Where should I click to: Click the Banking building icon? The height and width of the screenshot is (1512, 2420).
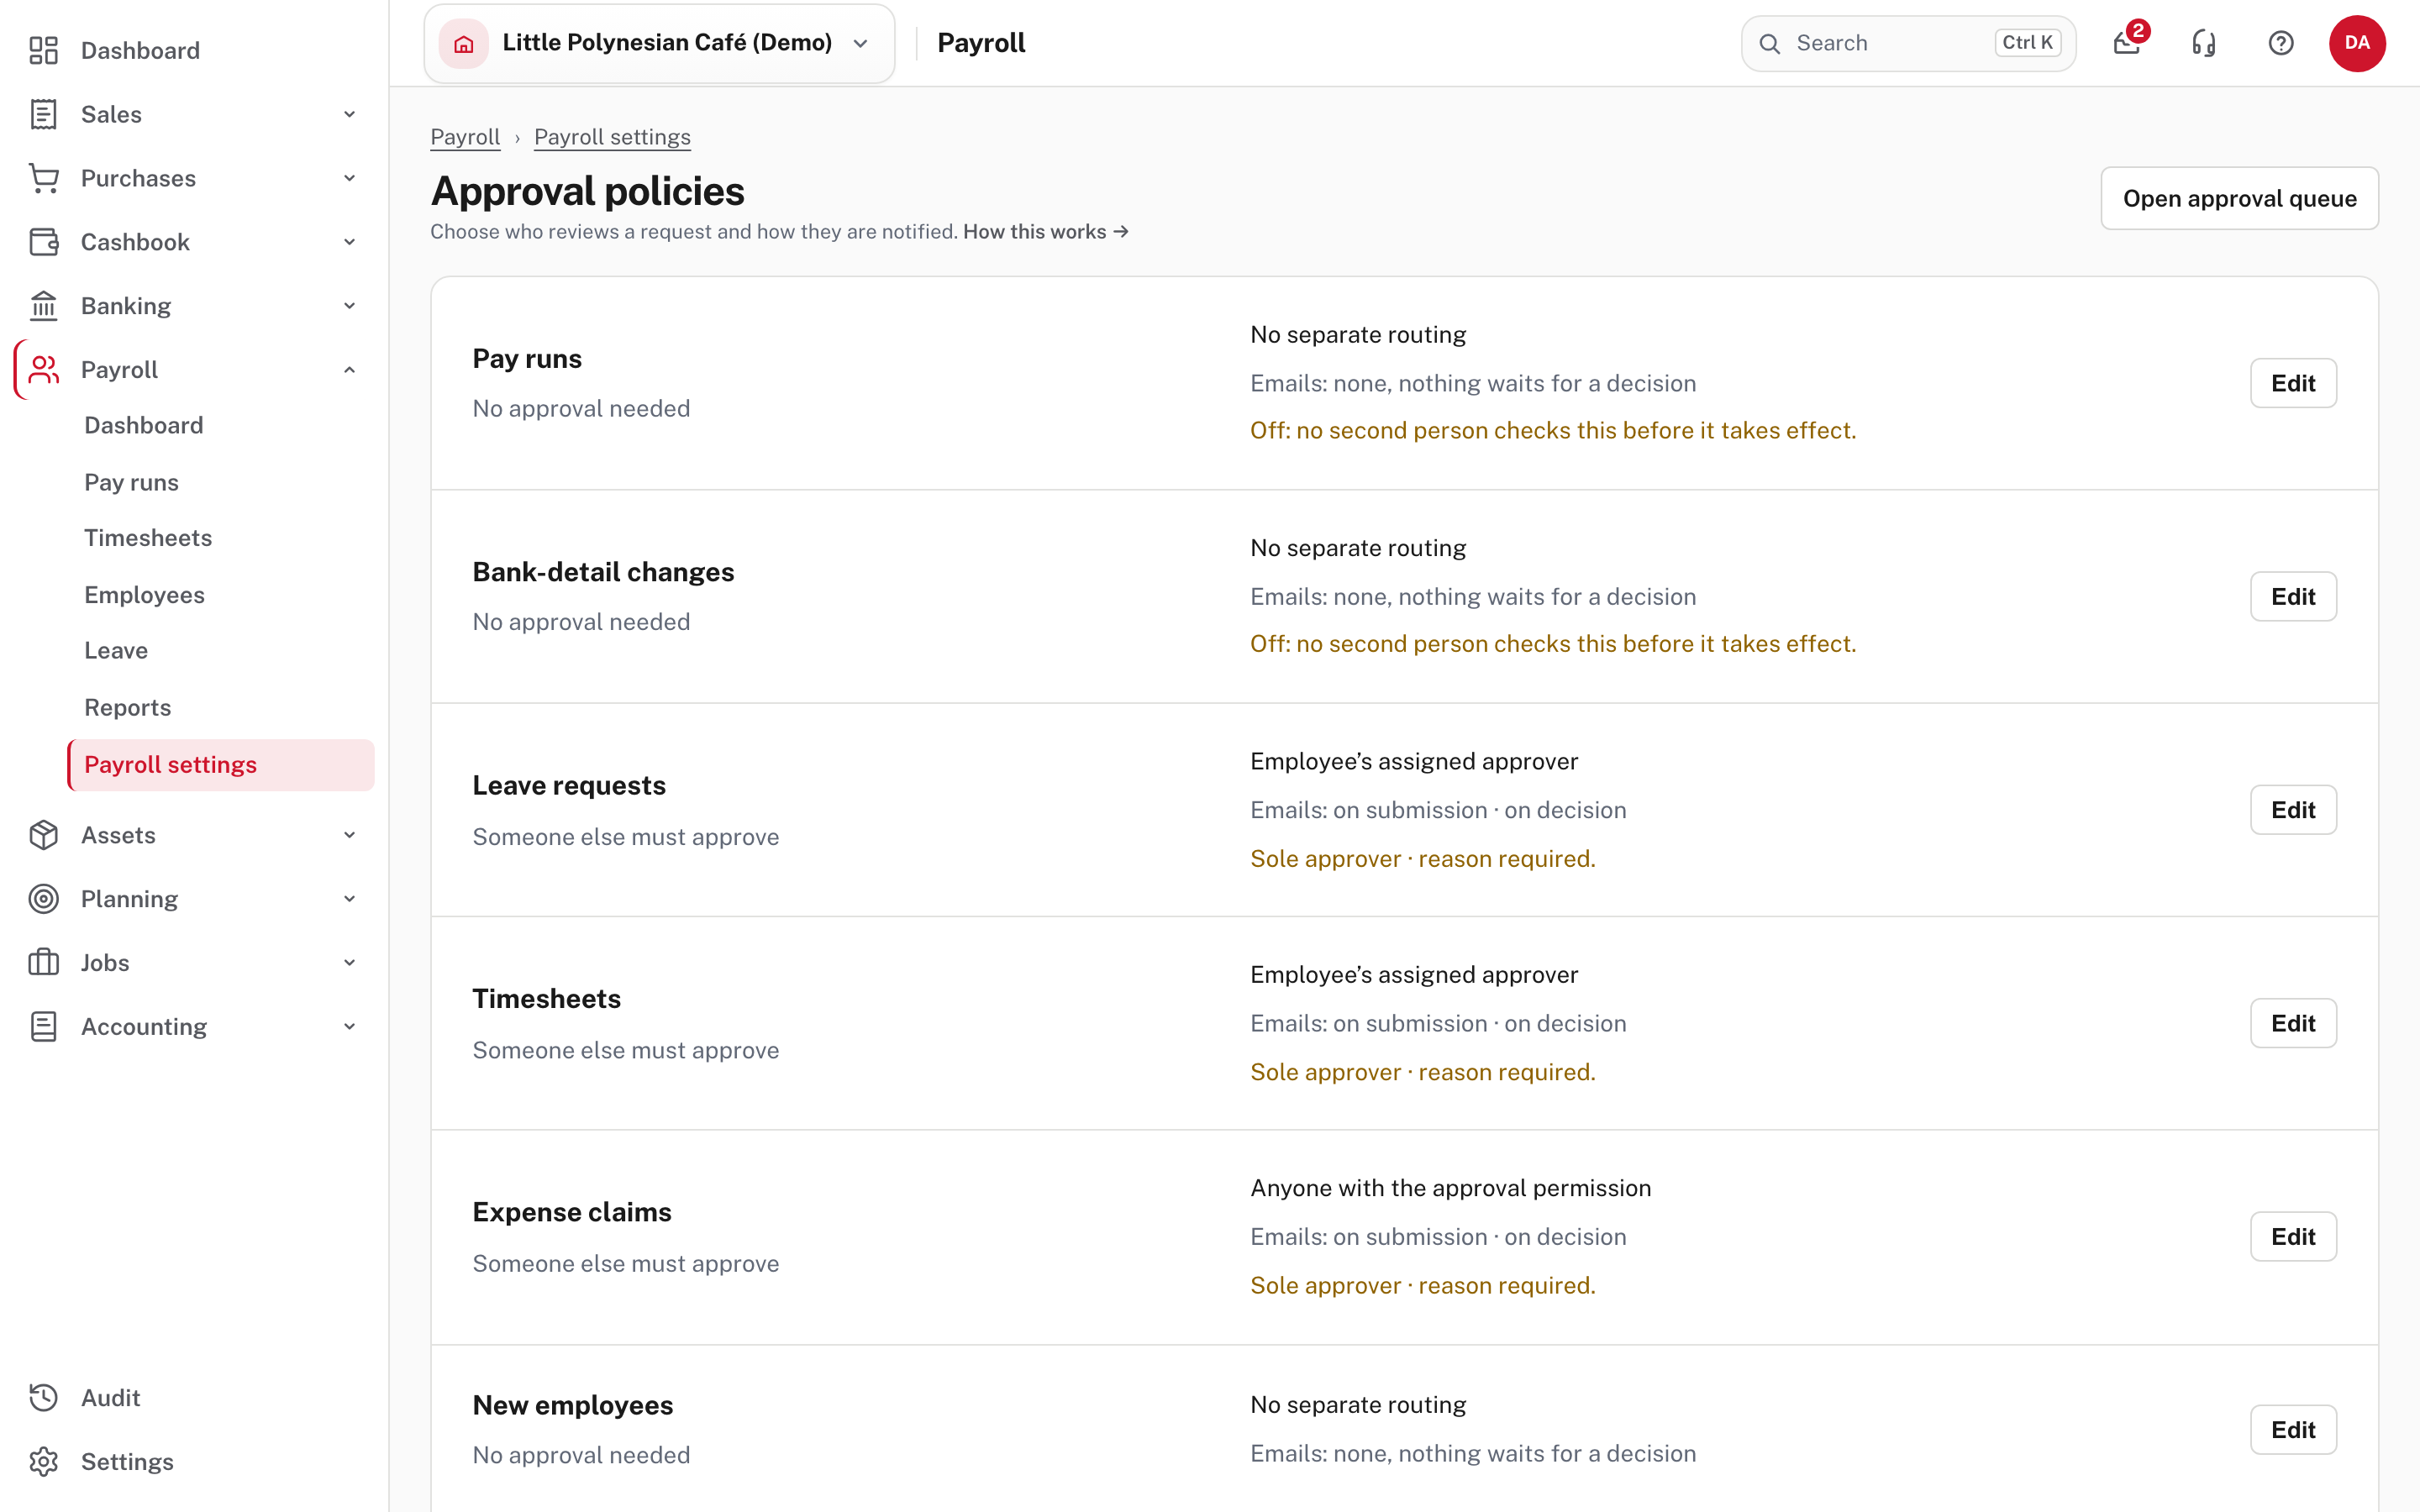(x=43, y=306)
